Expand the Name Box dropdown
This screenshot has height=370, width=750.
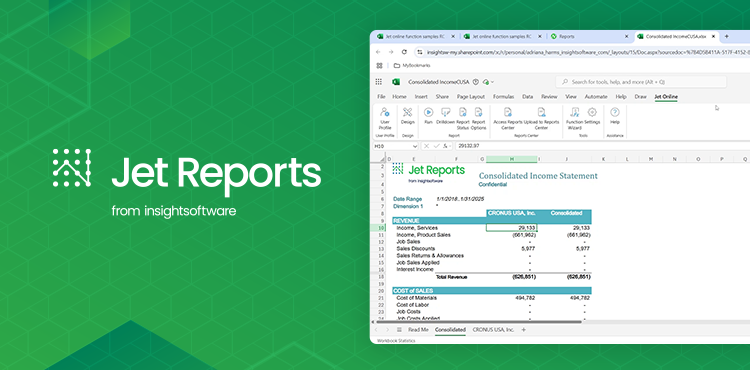click(x=414, y=146)
